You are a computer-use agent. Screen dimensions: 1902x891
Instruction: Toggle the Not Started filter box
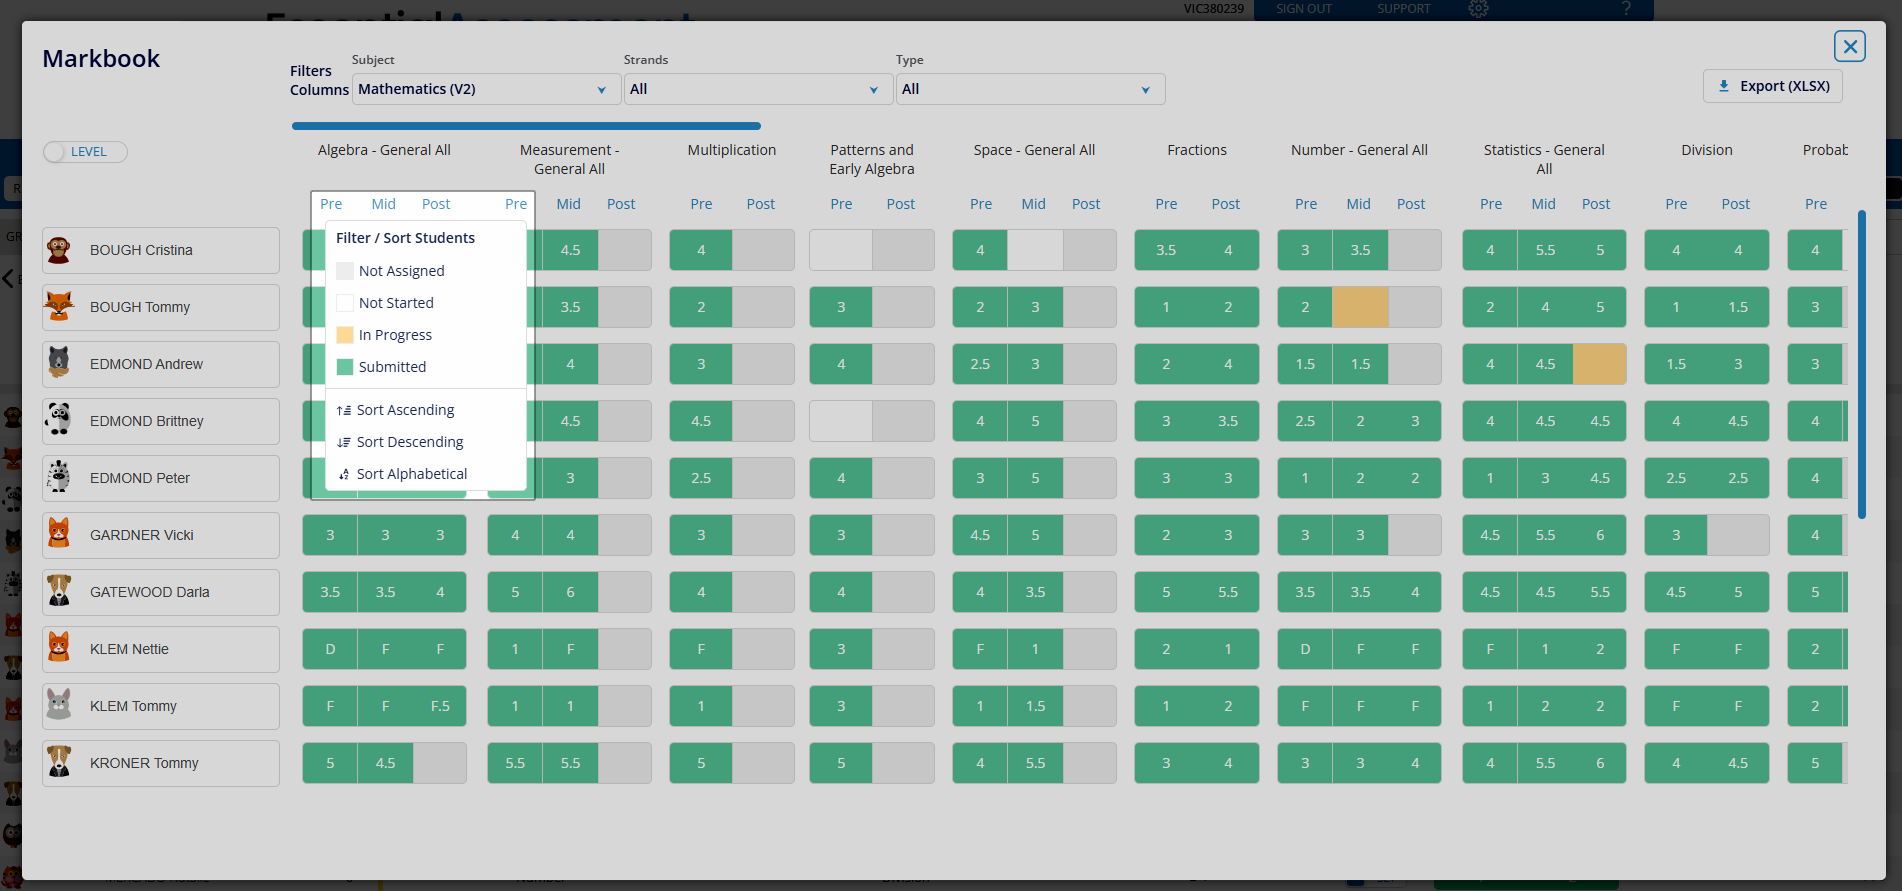click(345, 303)
